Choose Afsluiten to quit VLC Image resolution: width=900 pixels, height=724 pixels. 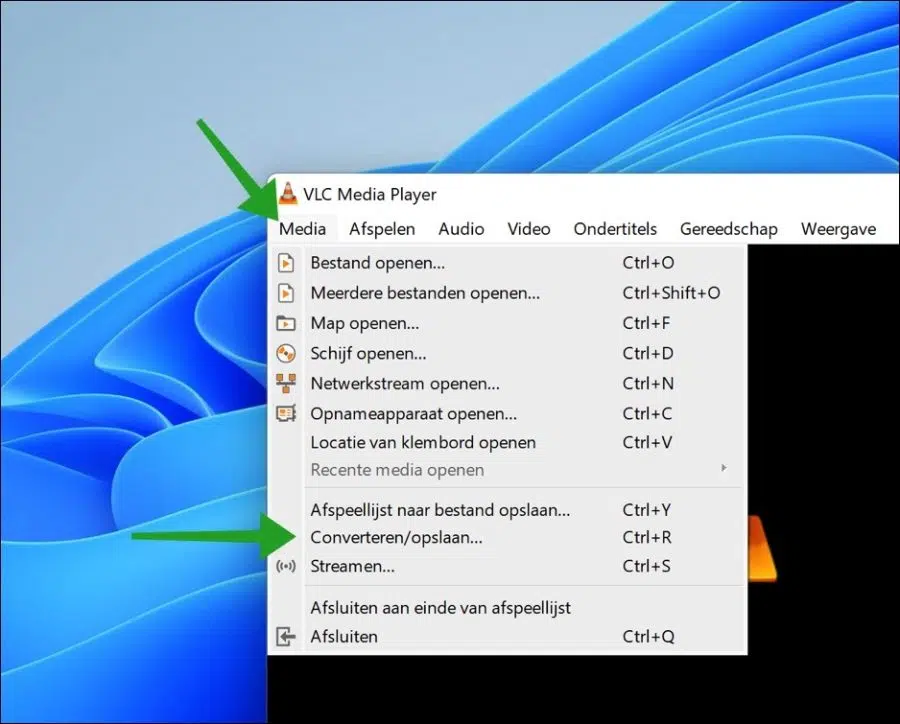(507, 637)
